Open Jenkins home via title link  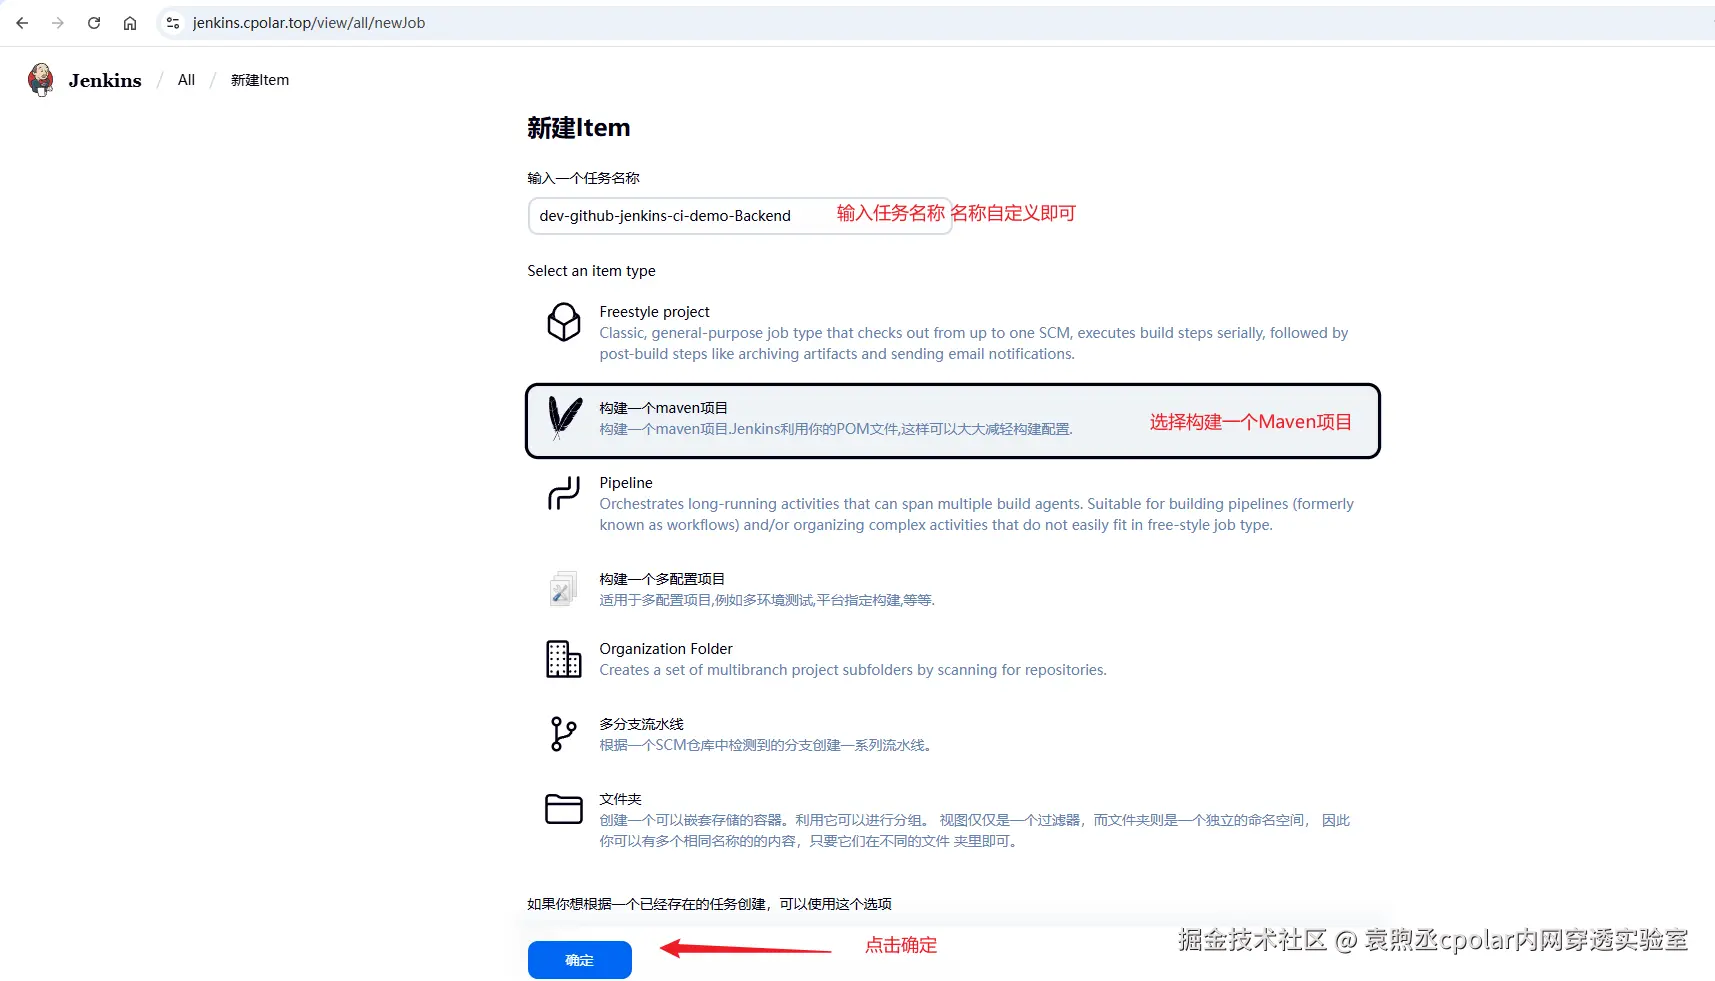coord(105,80)
